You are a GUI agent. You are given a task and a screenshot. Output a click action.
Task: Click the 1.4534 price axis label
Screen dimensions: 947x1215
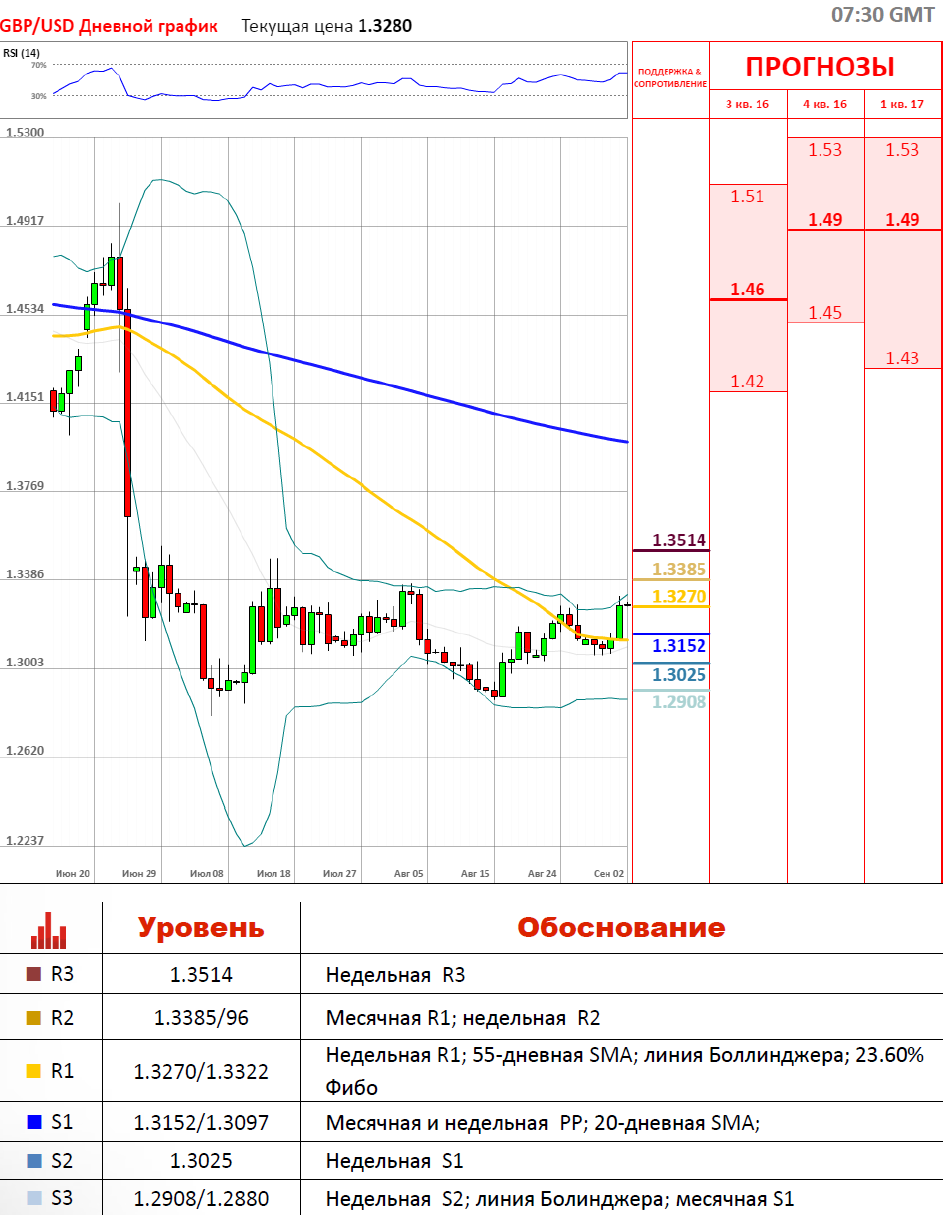(24, 309)
